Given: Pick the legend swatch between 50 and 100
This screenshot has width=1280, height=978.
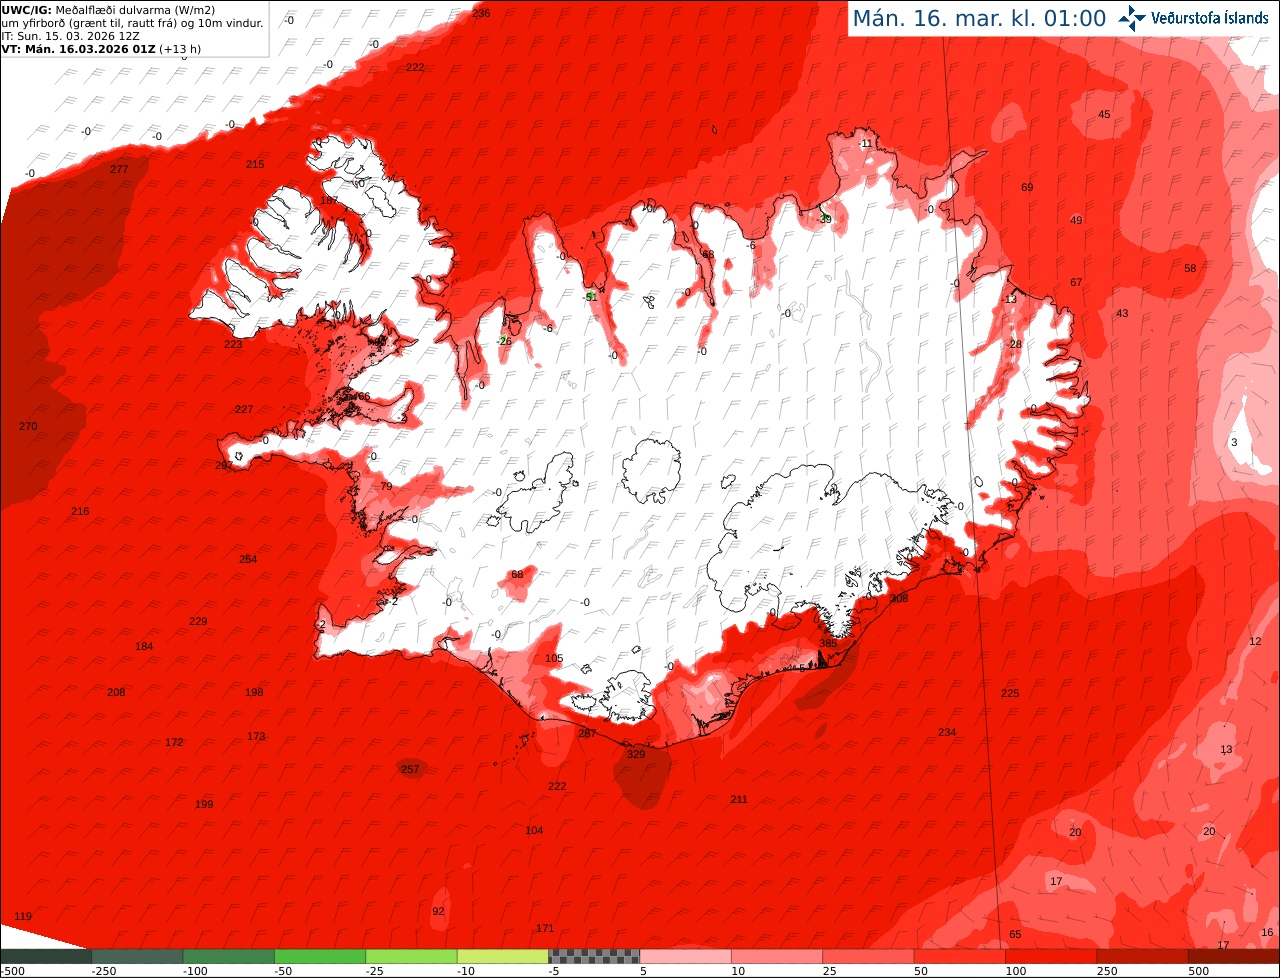Looking at the screenshot, I should click(x=960, y=956).
